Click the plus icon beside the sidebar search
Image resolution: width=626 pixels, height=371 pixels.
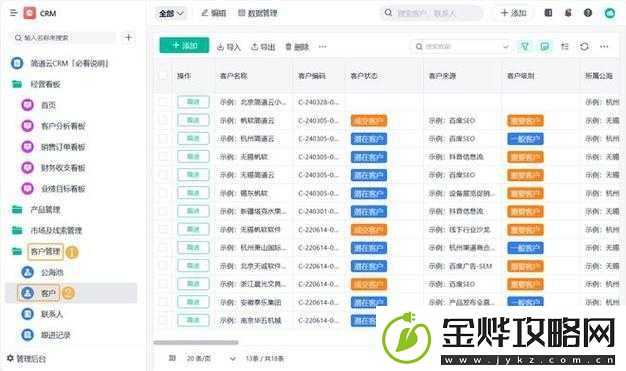[x=128, y=38]
